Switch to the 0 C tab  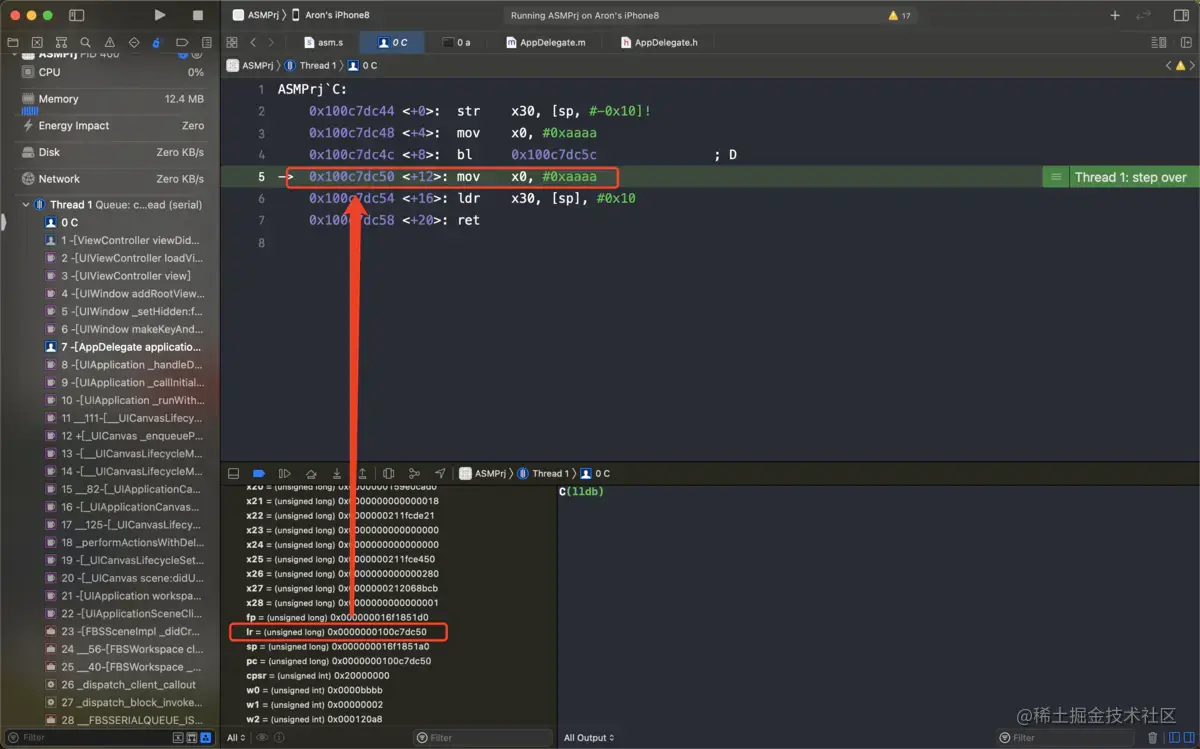(392, 43)
